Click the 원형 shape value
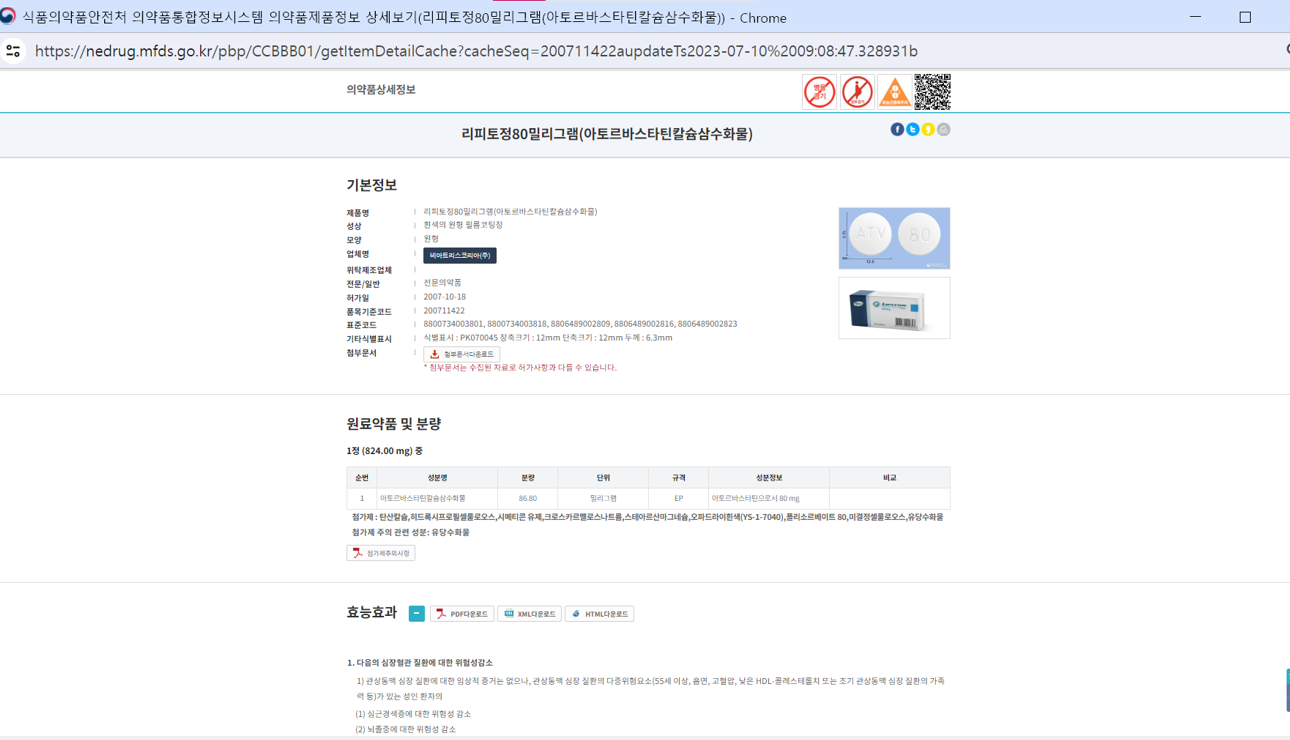 431,239
